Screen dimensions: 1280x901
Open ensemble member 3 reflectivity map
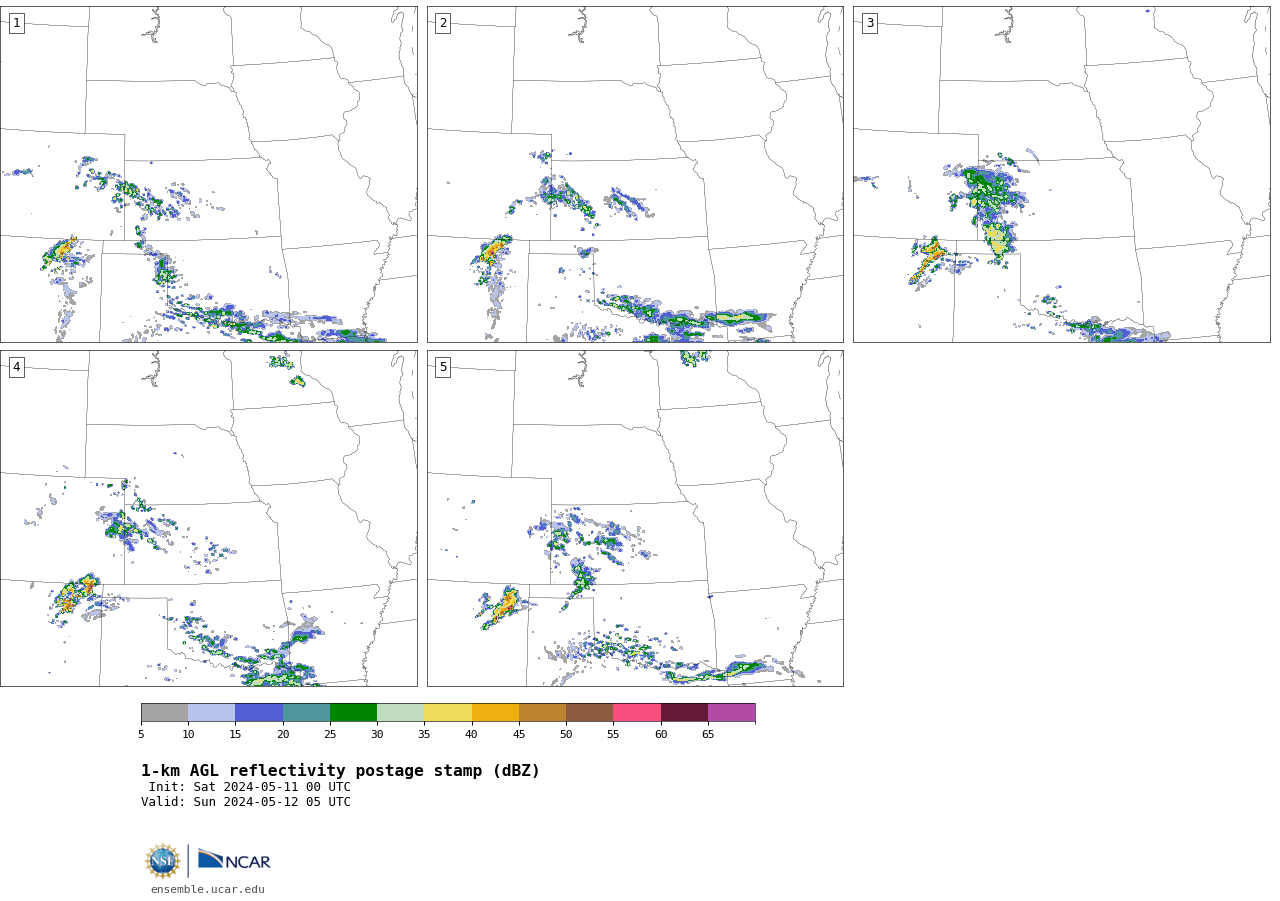(x=1061, y=174)
